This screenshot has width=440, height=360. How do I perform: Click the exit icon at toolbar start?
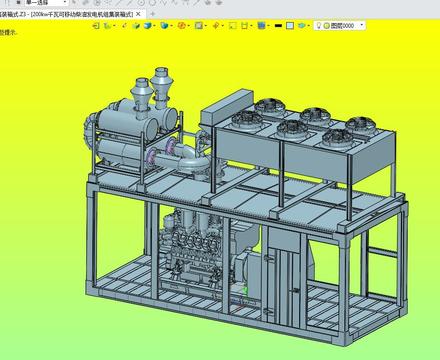pos(96,26)
